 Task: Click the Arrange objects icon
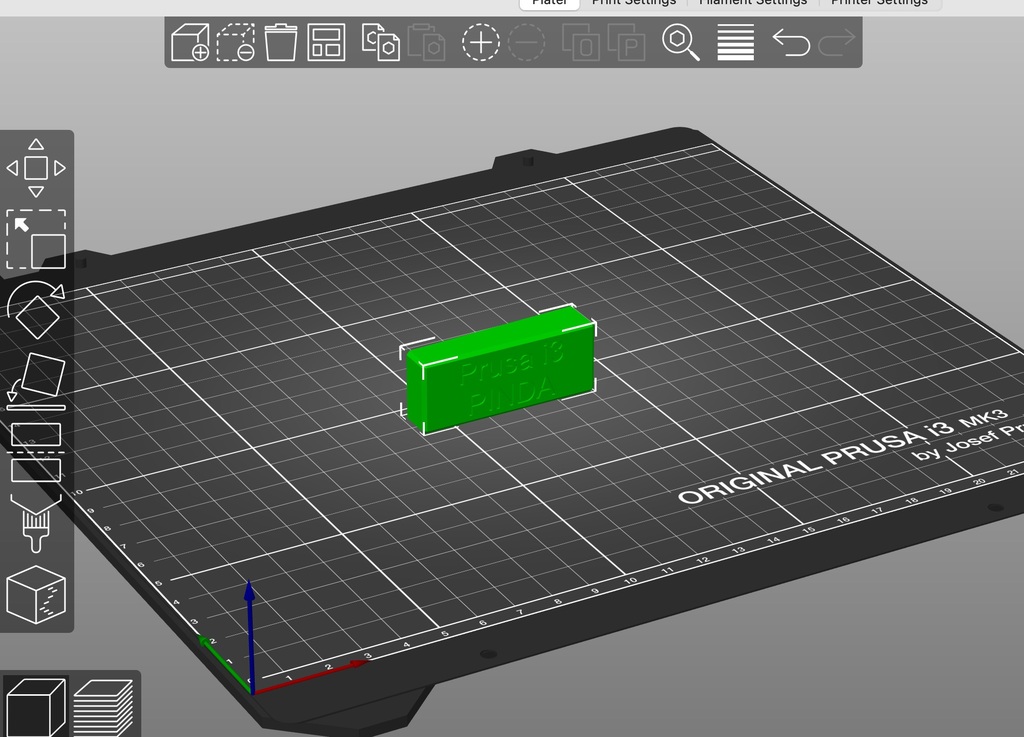click(326, 42)
